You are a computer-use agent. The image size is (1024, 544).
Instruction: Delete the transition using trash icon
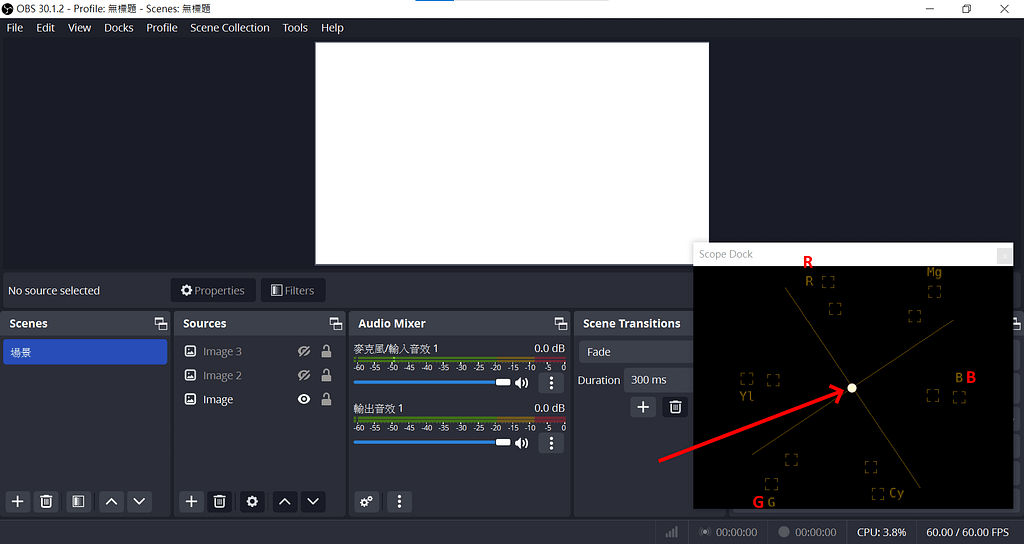point(675,406)
